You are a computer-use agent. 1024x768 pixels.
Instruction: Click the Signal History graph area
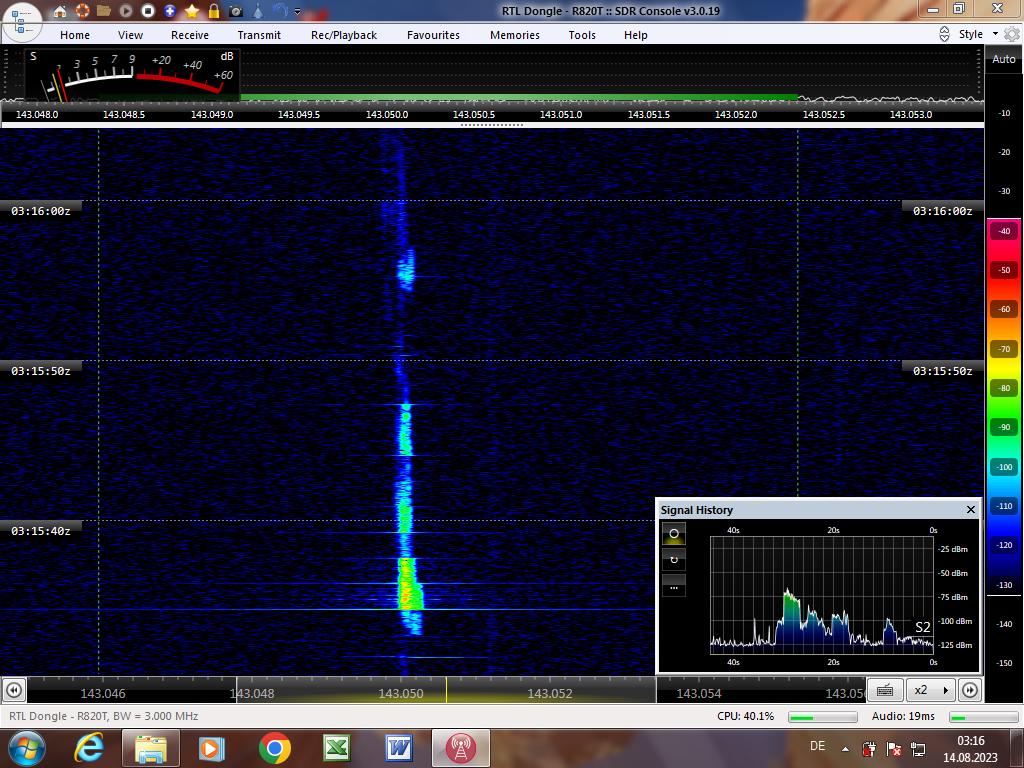click(822, 595)
